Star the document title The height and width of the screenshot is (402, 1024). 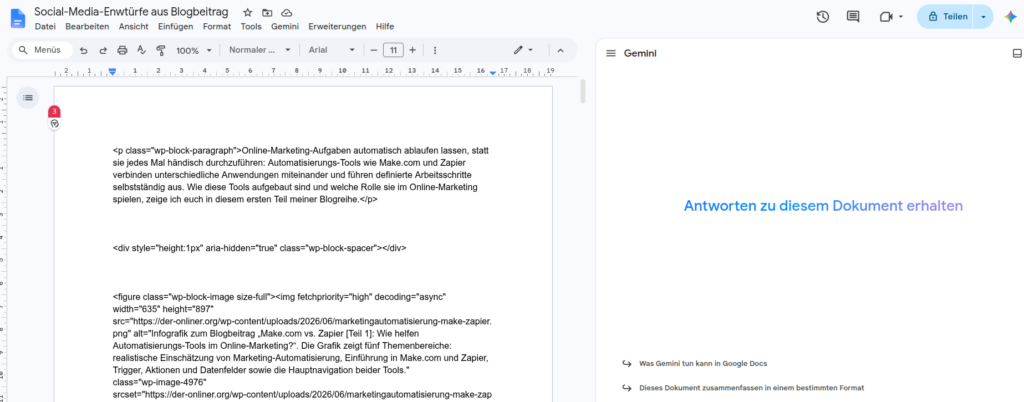[248, 12]
